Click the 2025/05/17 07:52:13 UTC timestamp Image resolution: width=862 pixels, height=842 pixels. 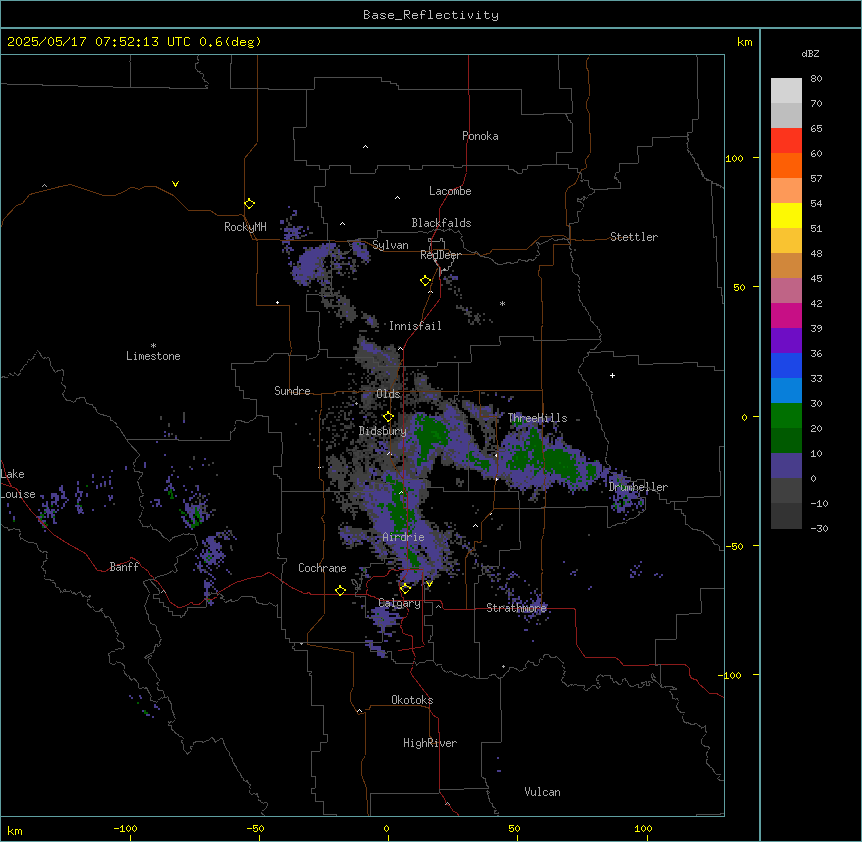(98, 42)
